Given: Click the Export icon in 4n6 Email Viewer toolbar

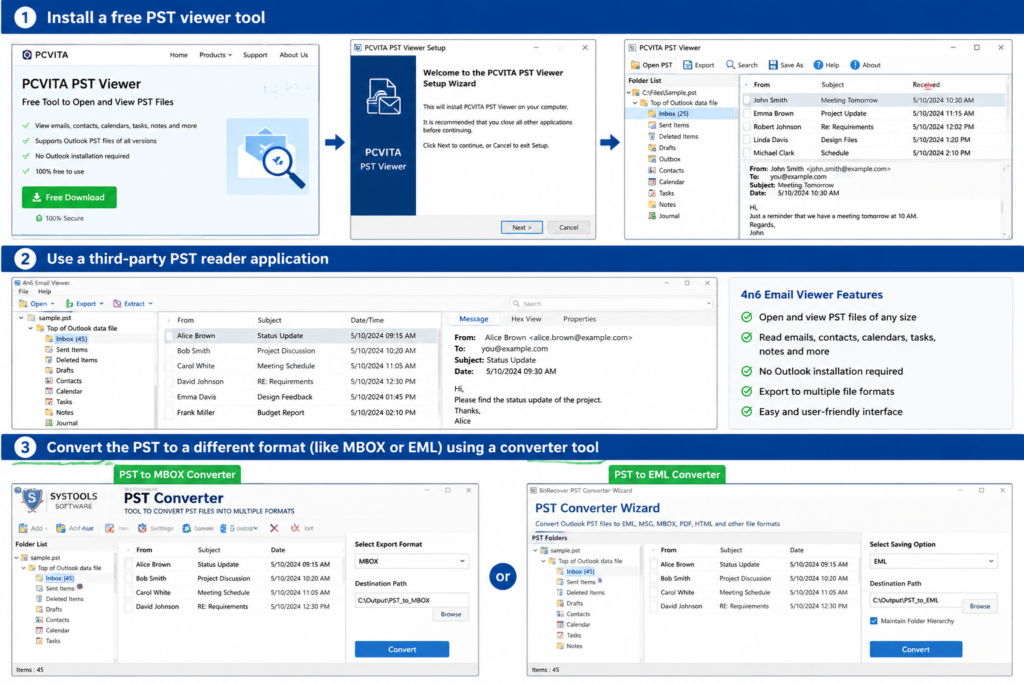Looking at the screenshot, I should (69, 304).
